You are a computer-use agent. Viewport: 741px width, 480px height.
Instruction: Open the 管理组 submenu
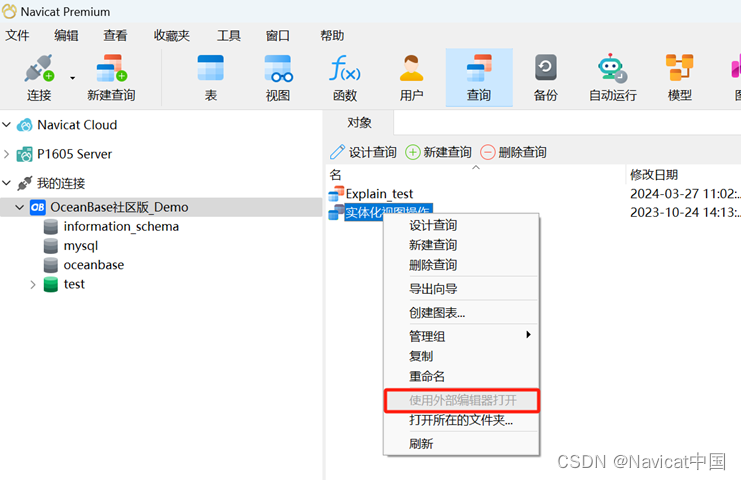[461, 336]
